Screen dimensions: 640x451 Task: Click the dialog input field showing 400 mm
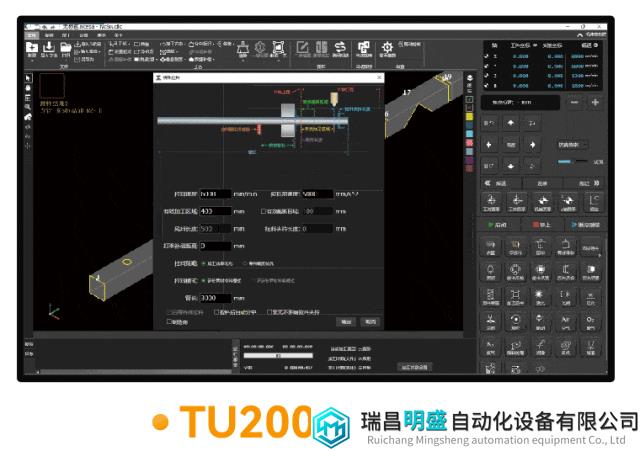pos(215,211)
